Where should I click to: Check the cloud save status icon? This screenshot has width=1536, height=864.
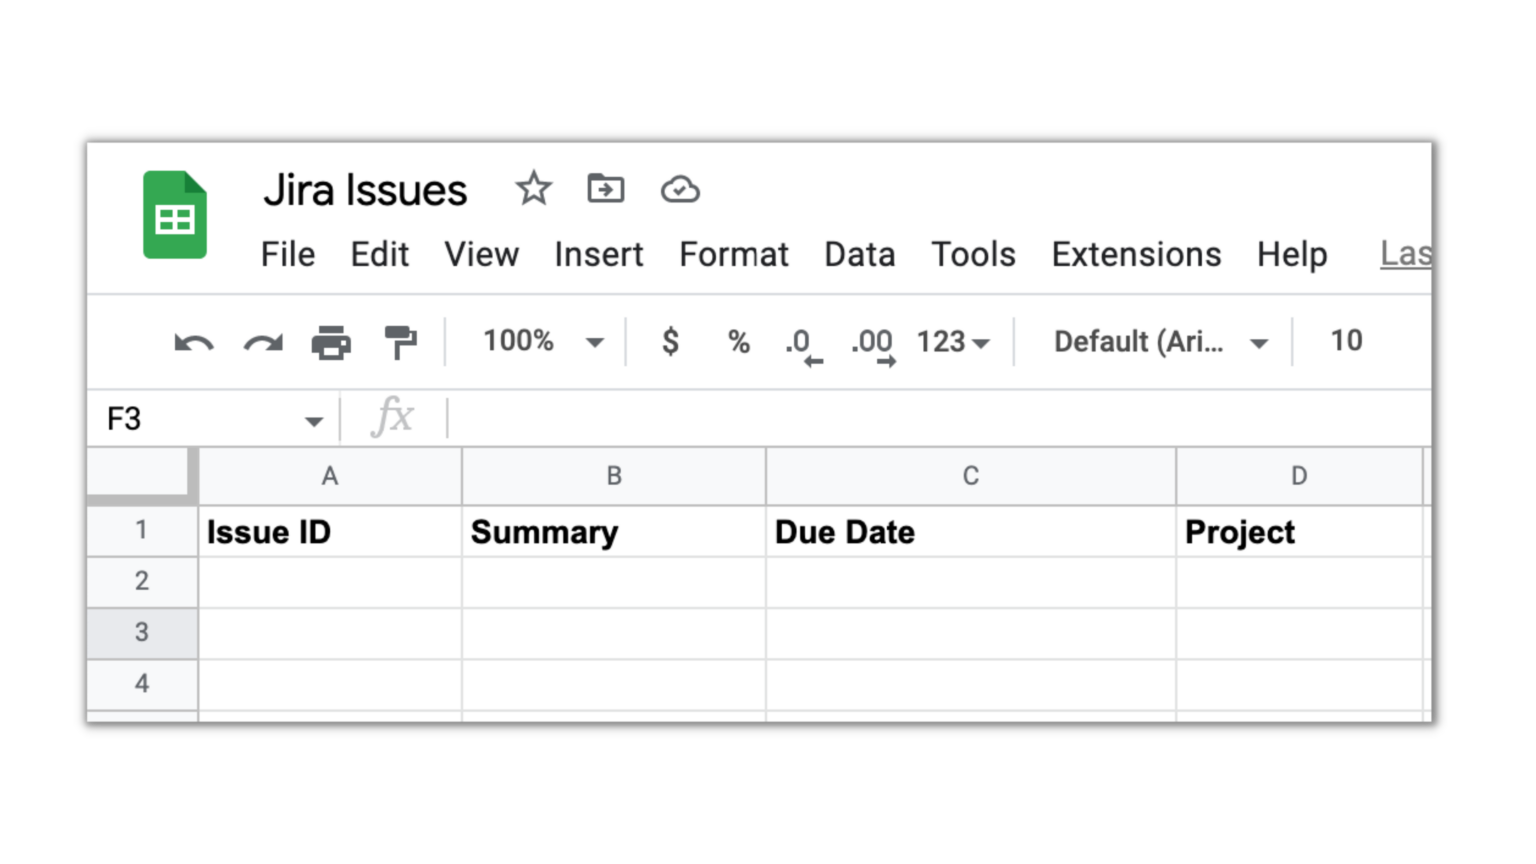pos(680,188)
